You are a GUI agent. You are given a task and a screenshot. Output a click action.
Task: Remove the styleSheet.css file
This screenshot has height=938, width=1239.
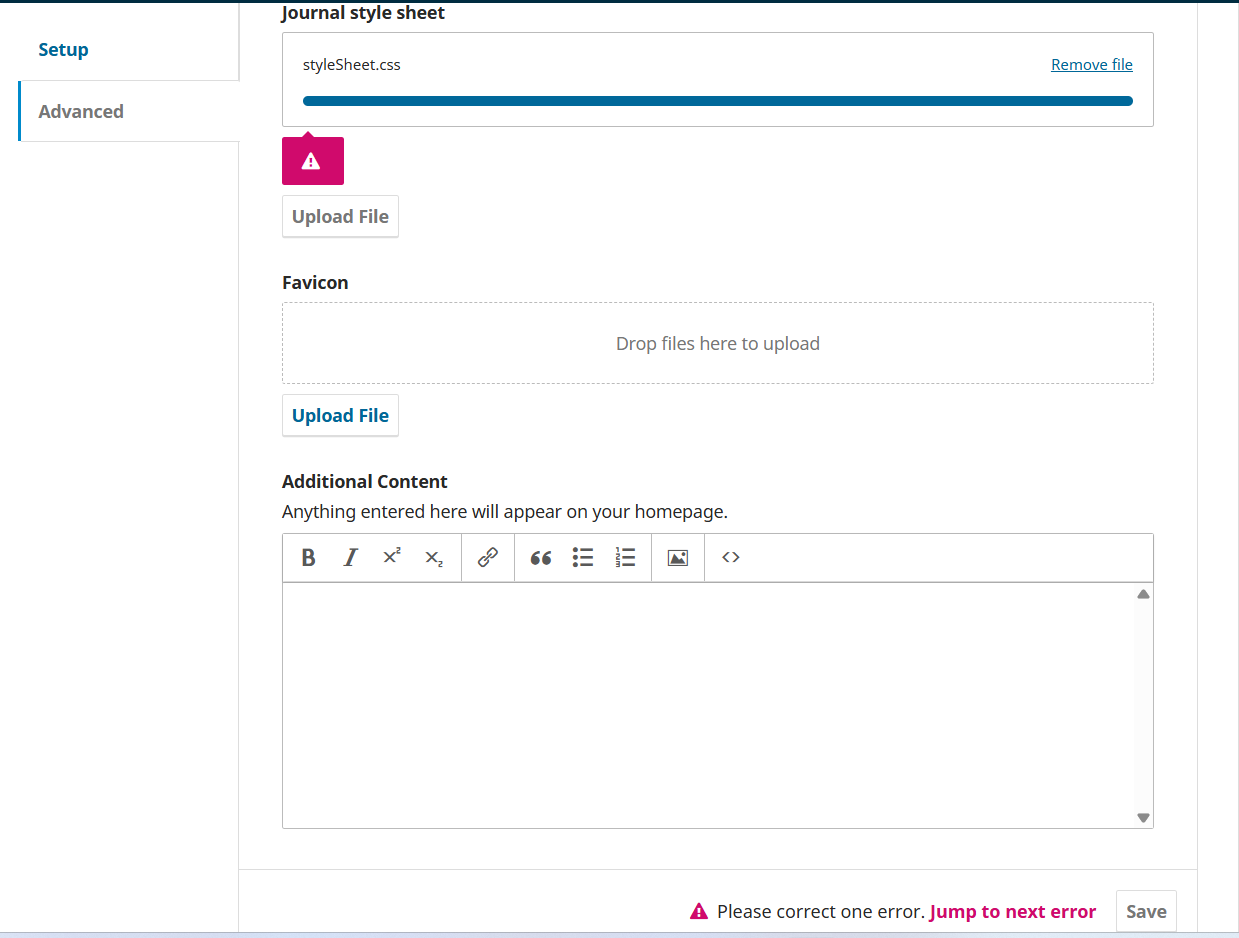click(1091, 65)
